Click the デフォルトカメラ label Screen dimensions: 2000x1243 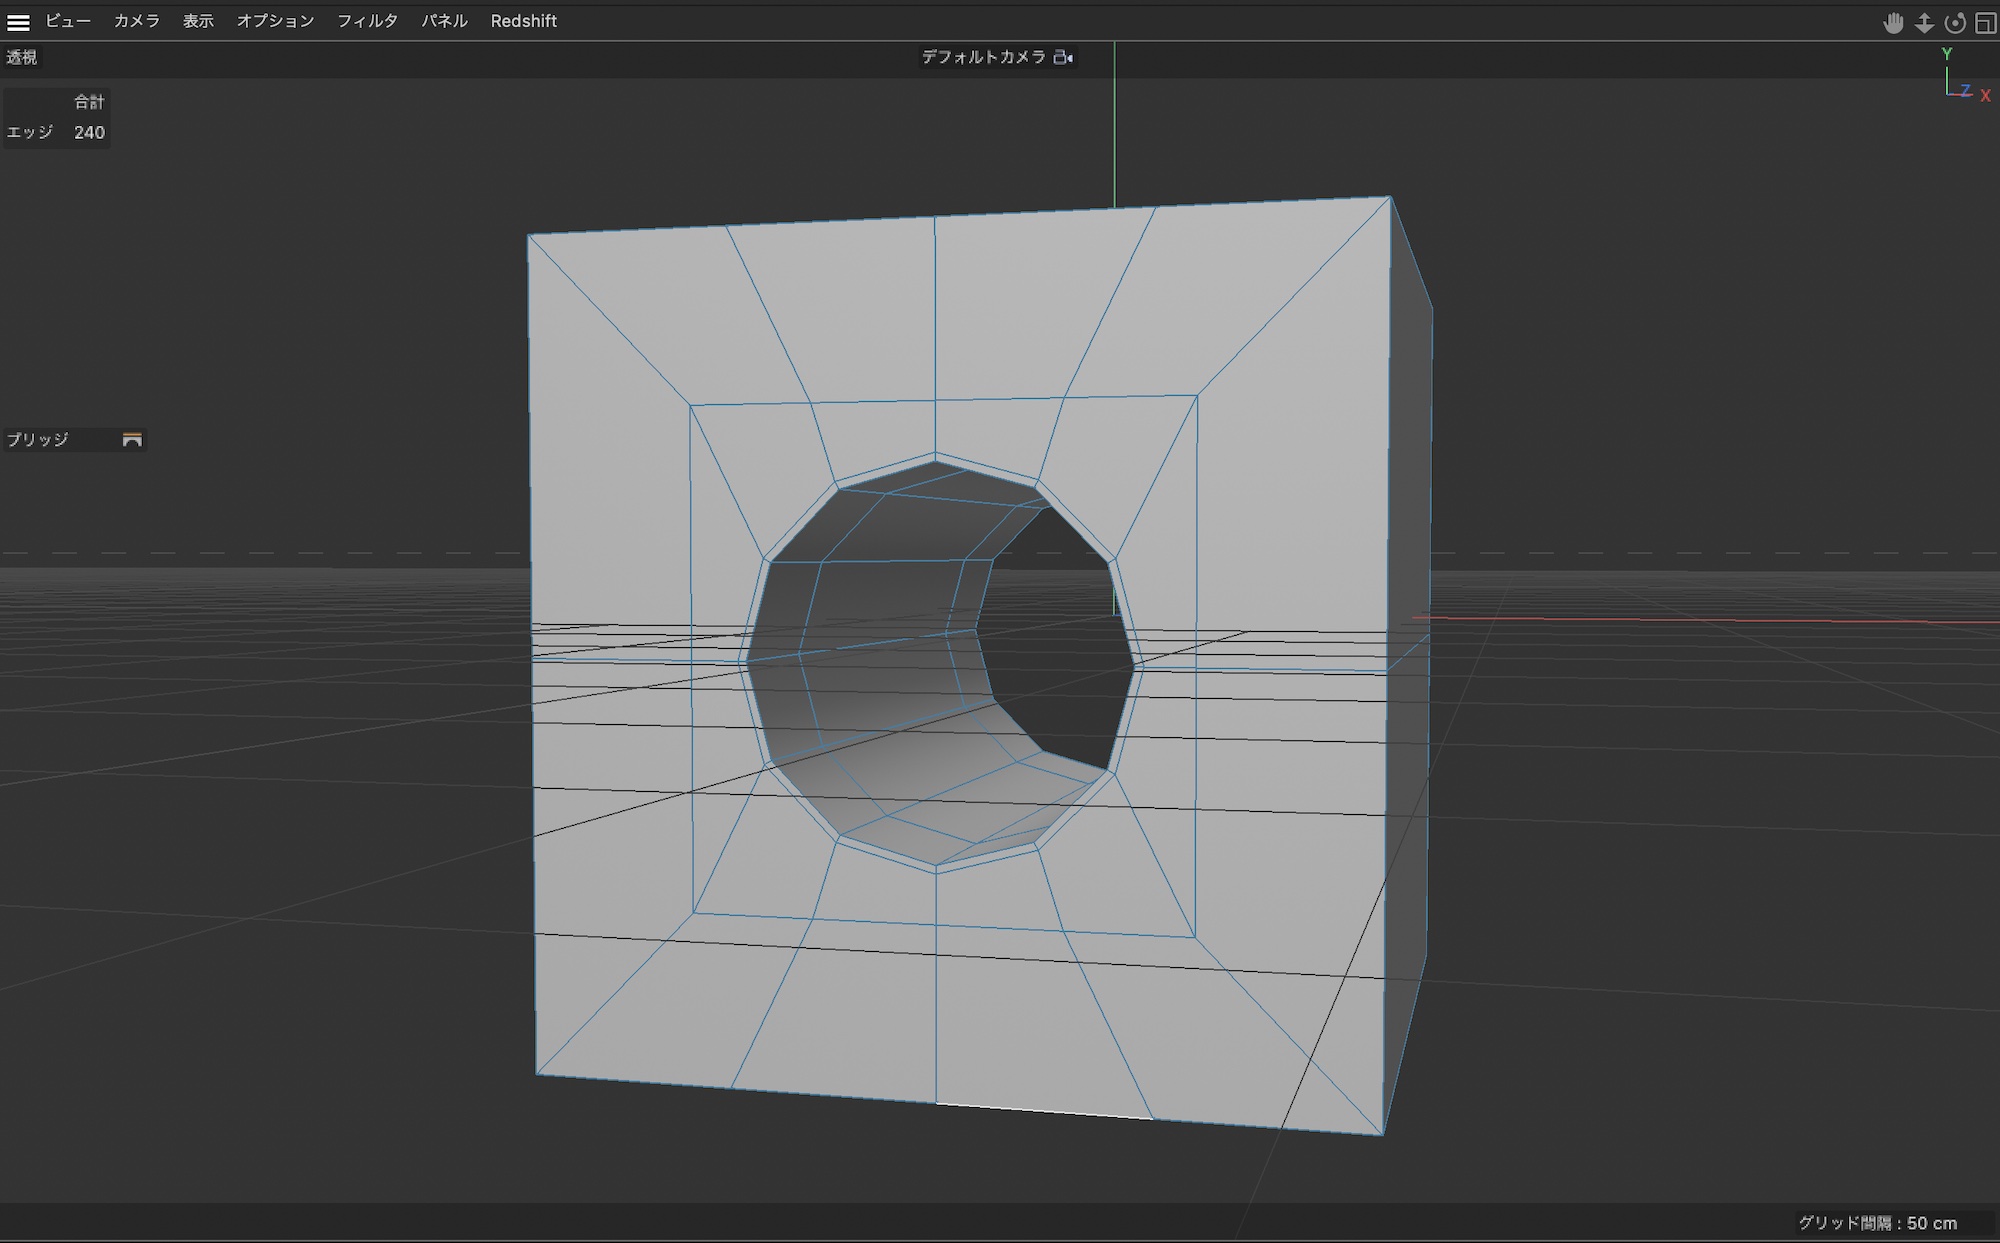pyautogui.click(x=983, y=58)
